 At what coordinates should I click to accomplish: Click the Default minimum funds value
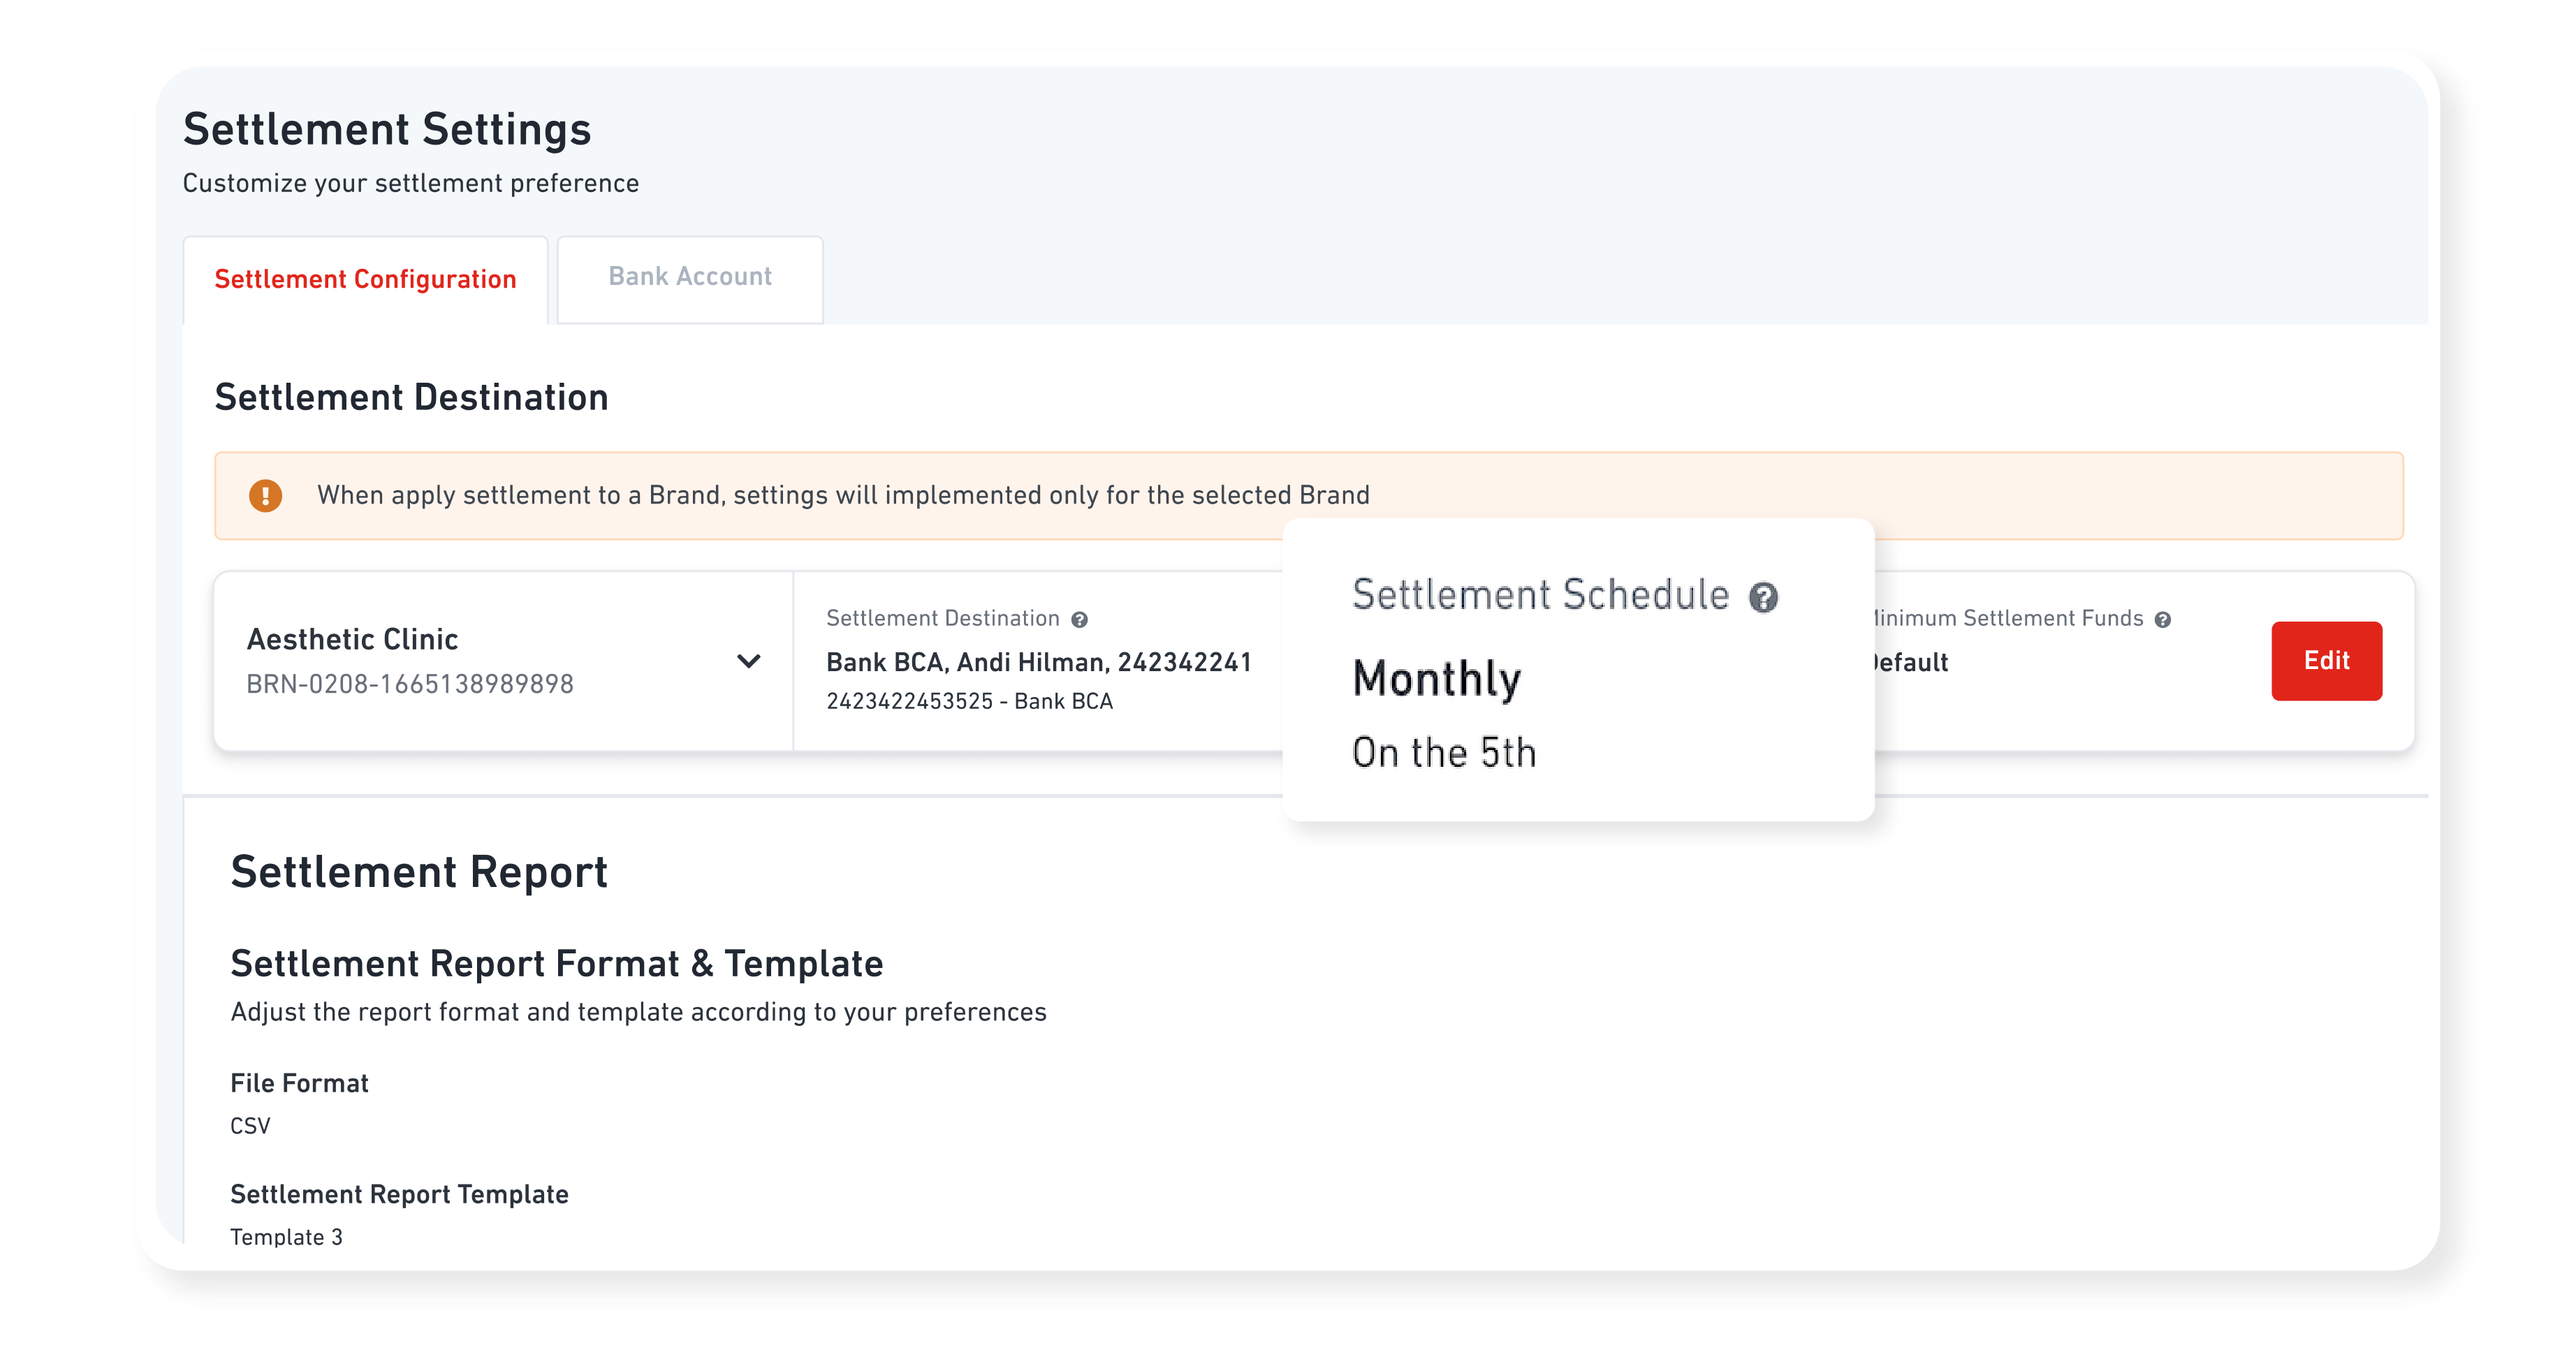pos(1910,662)
